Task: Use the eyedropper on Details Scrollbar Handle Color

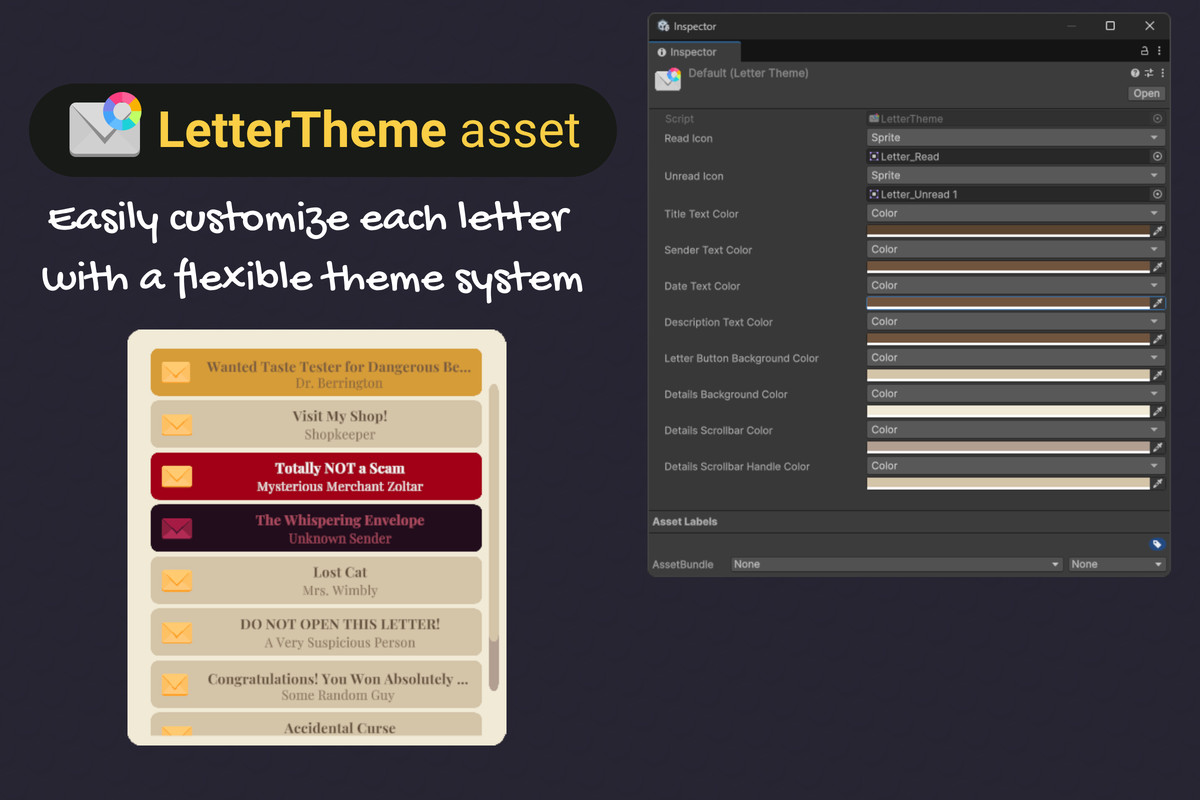Action: point(1155,483)
